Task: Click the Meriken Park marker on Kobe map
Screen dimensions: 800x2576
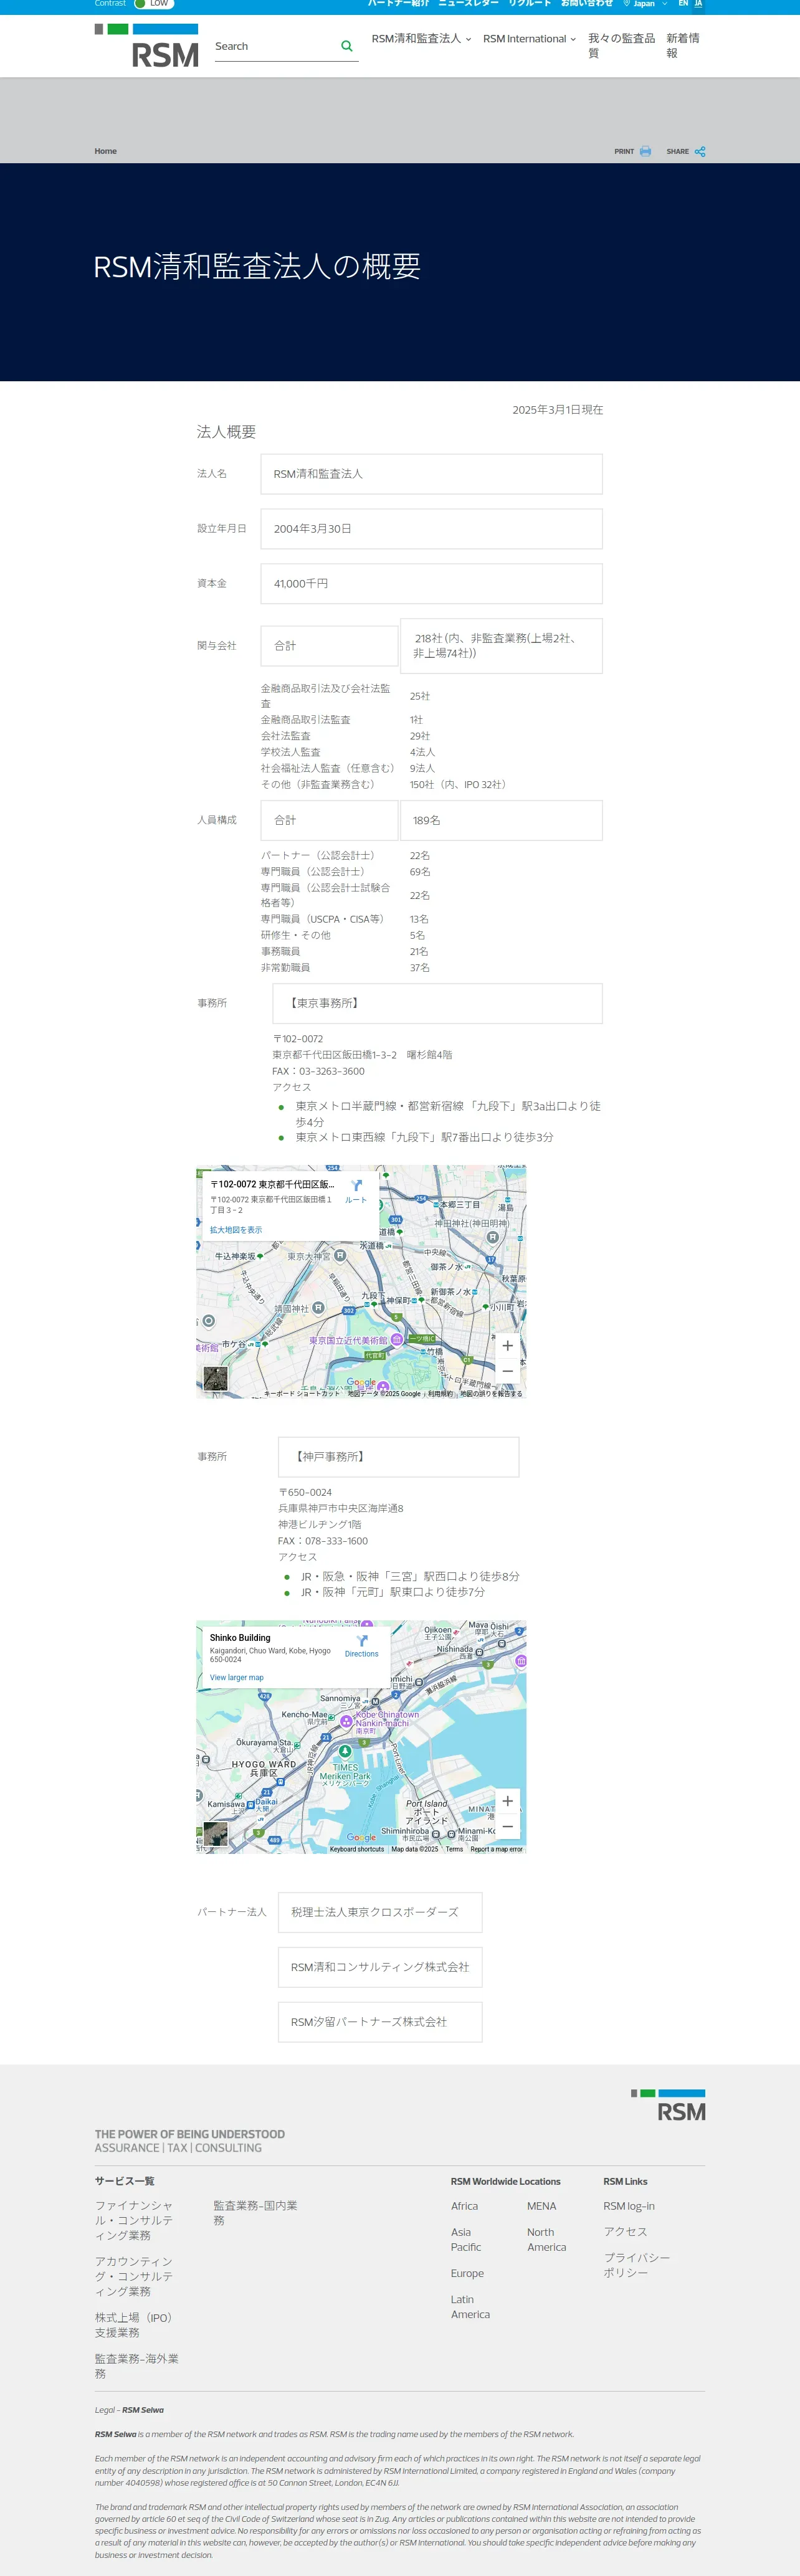Action: pyautogui.click(x=345, y=1751)
